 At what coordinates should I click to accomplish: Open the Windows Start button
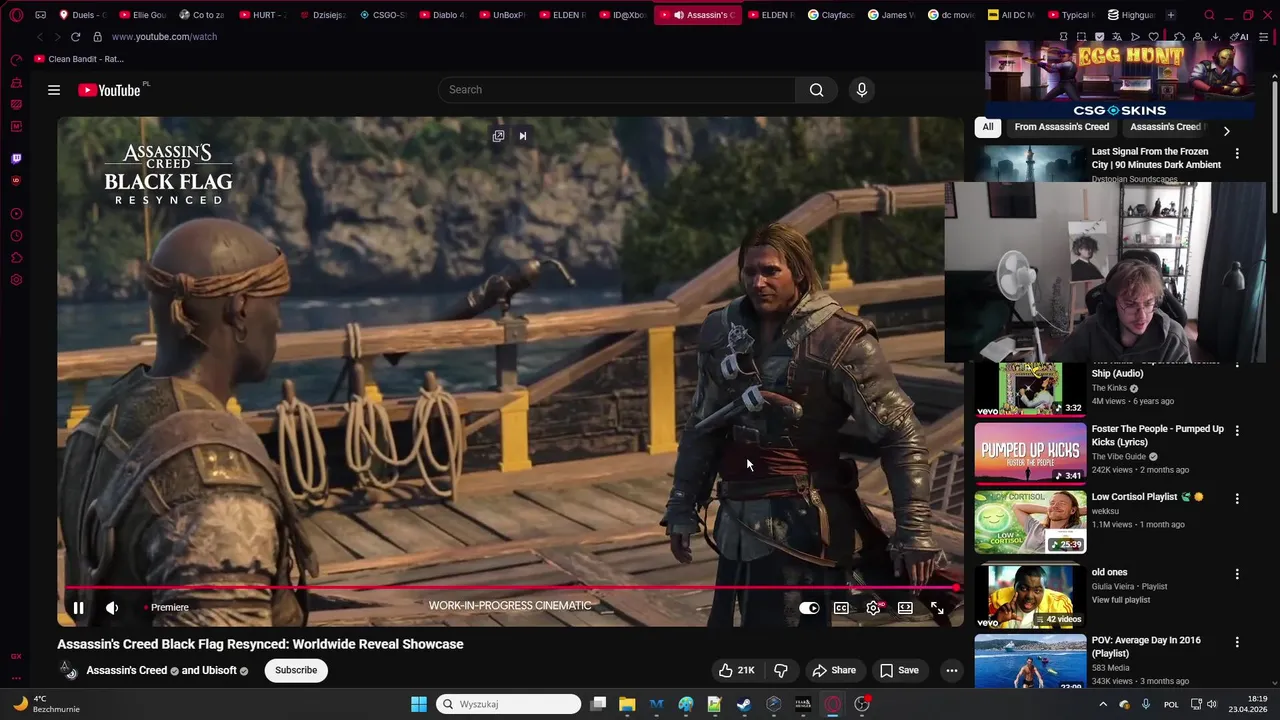coord(419,704)
